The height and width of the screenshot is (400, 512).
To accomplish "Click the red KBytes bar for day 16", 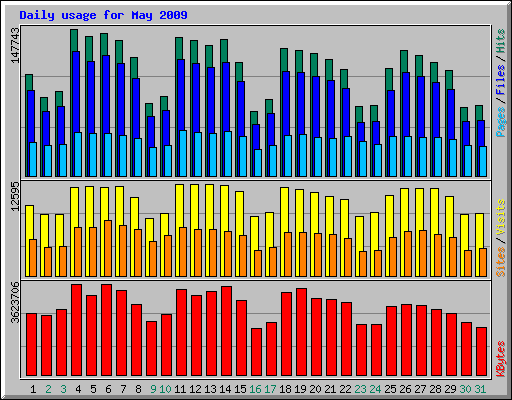I will [x=256, y=352].
